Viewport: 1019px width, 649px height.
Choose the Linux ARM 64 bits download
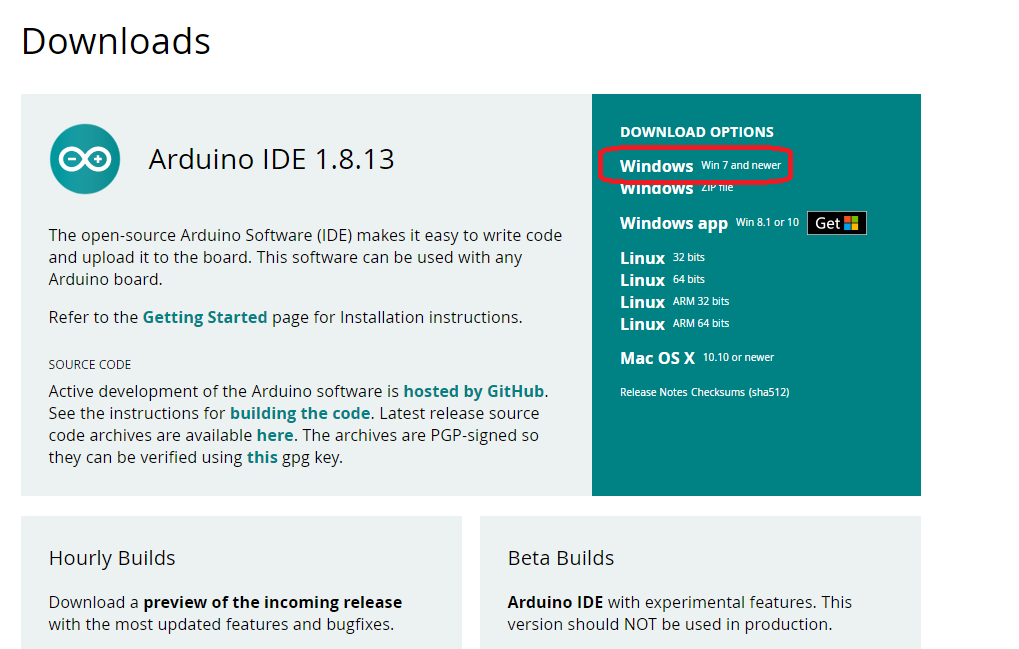(675, 324)
